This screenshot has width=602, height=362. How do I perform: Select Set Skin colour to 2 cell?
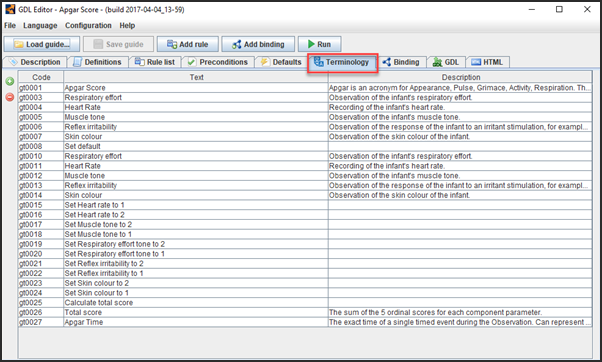(196, 283)
